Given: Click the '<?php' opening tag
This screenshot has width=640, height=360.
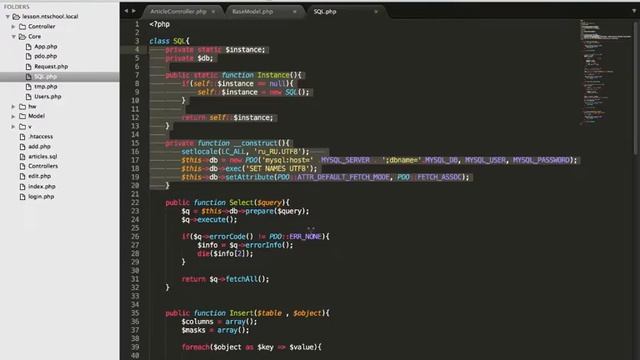Looking at the screenshot, I should point(160,24).
